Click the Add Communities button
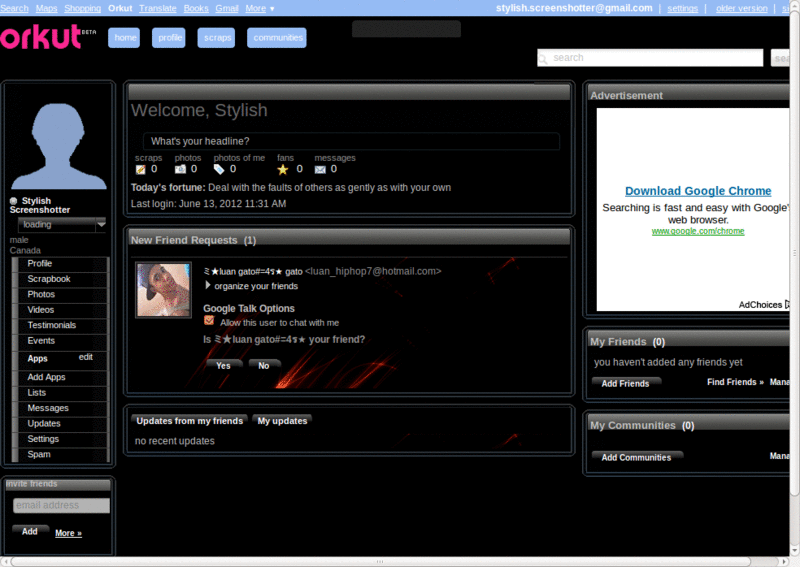Image resolution: width=800 pixels, height=567 pixels. [636, 457]
